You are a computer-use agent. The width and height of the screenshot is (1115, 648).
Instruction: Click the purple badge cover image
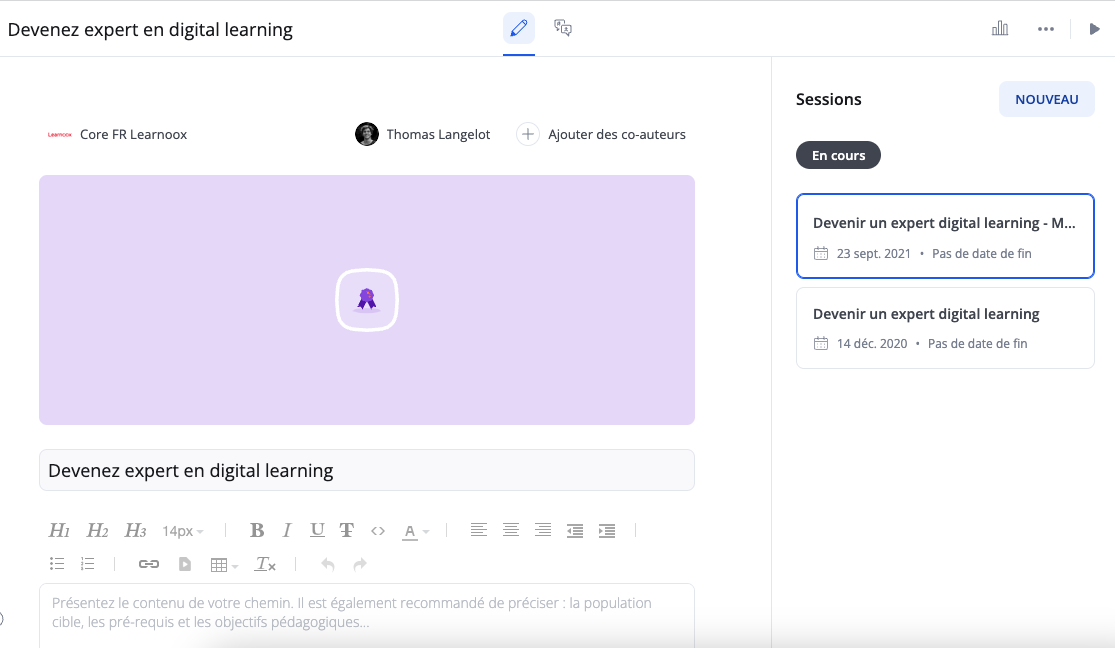(x=367, y=300)
